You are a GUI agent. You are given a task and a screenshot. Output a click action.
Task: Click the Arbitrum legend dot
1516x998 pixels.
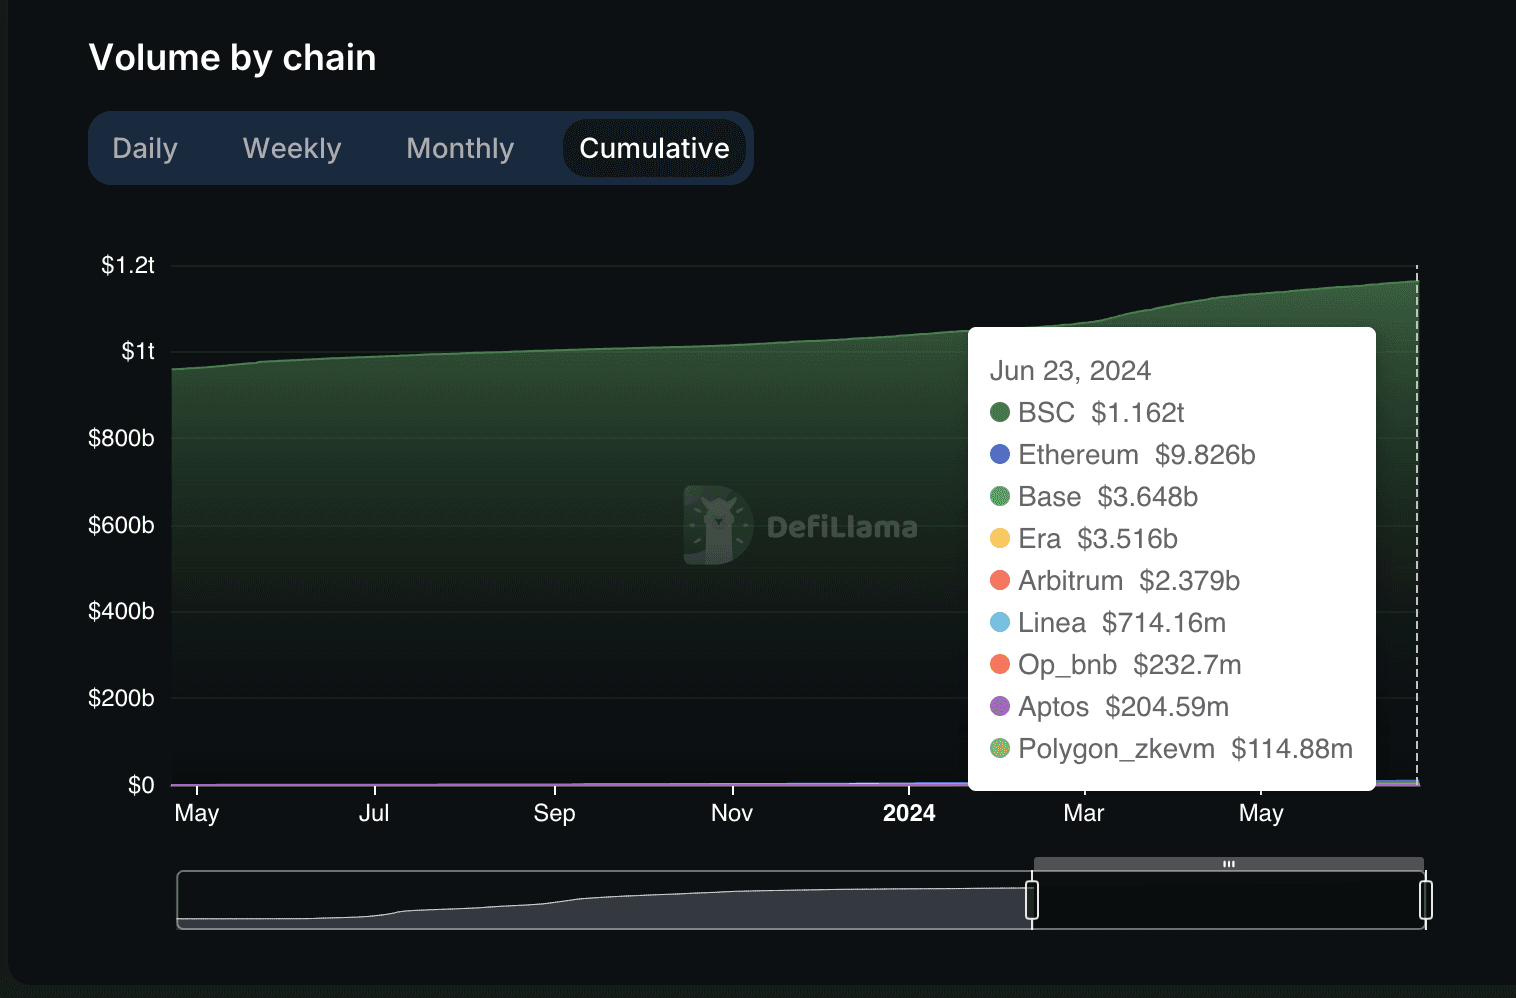(1000, 580)
